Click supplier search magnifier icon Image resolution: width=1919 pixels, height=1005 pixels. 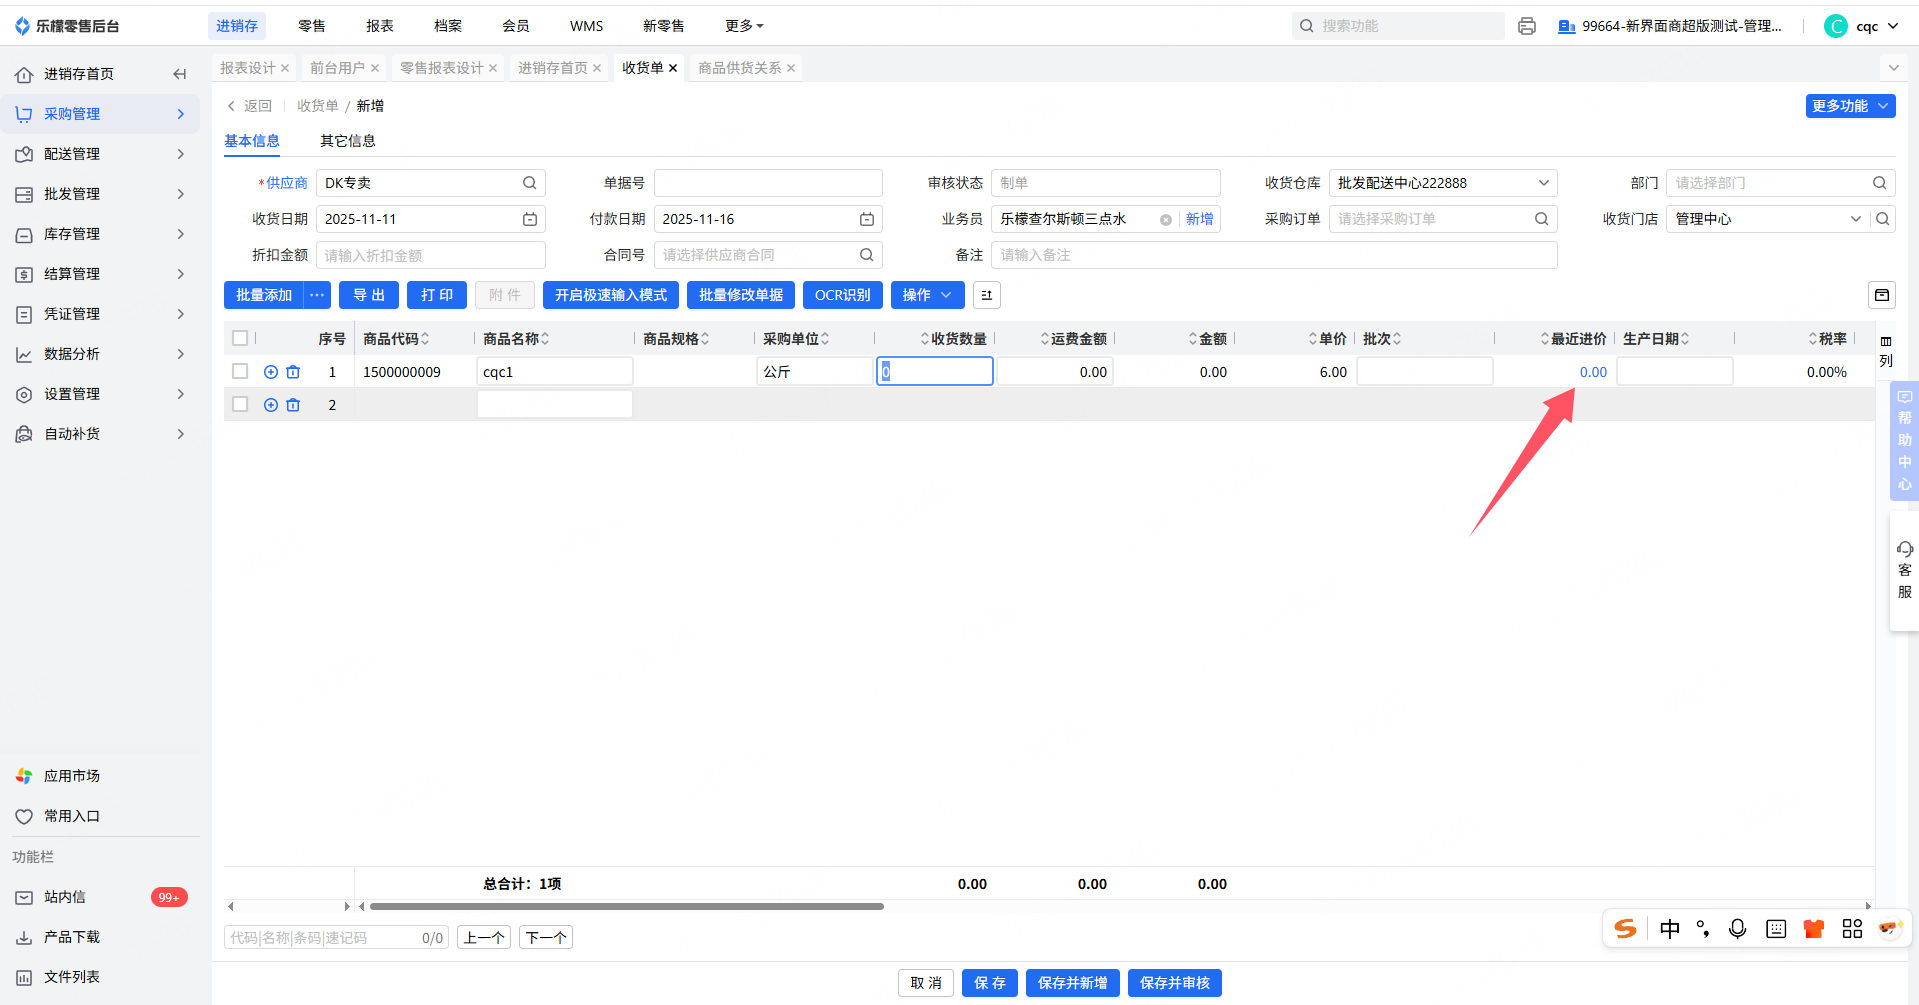[x=530, y=183]
